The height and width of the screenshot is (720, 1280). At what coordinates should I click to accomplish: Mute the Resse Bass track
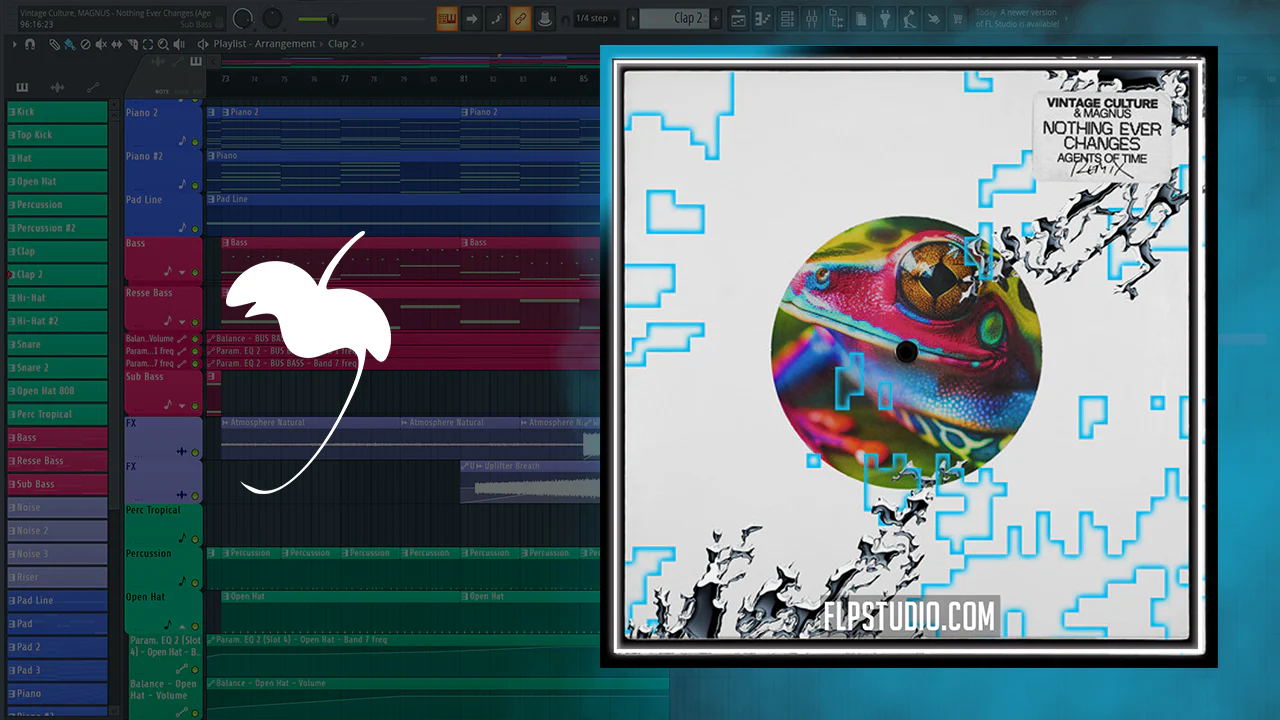click(195, 322)
